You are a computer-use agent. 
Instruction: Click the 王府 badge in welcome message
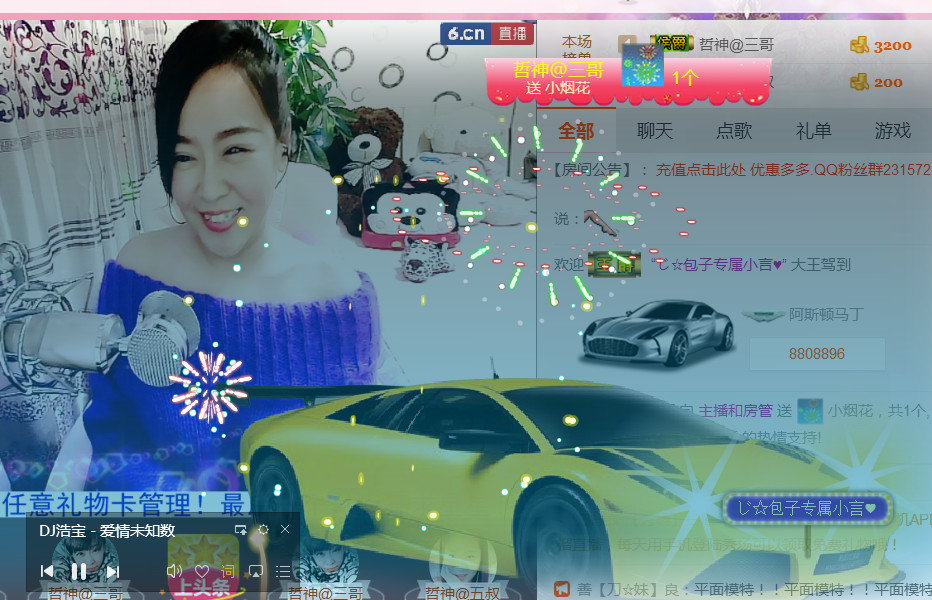615,264
